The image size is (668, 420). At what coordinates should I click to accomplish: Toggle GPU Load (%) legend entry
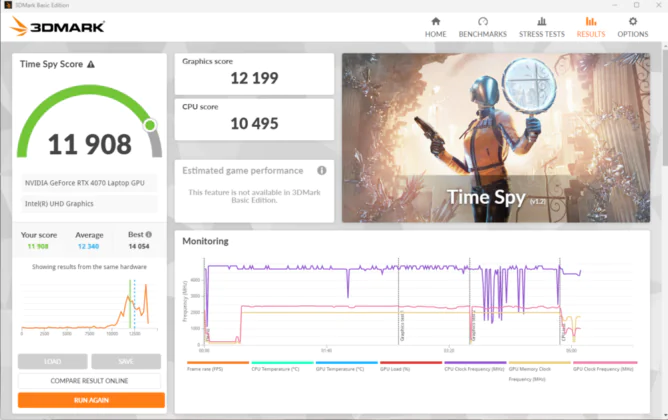(x=411, y=366)
